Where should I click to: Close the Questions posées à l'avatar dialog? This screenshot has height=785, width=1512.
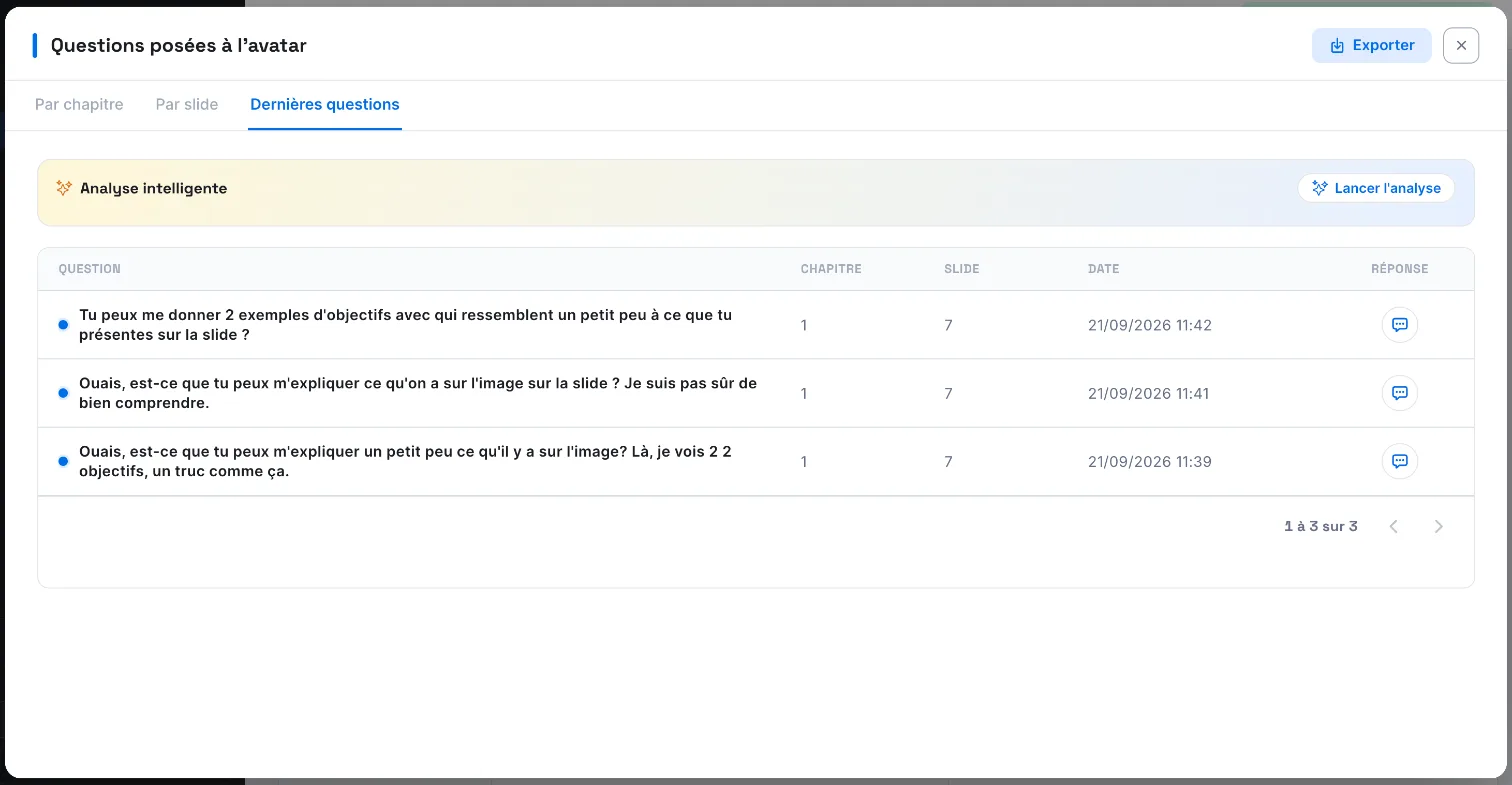[x=1461, y=45]
